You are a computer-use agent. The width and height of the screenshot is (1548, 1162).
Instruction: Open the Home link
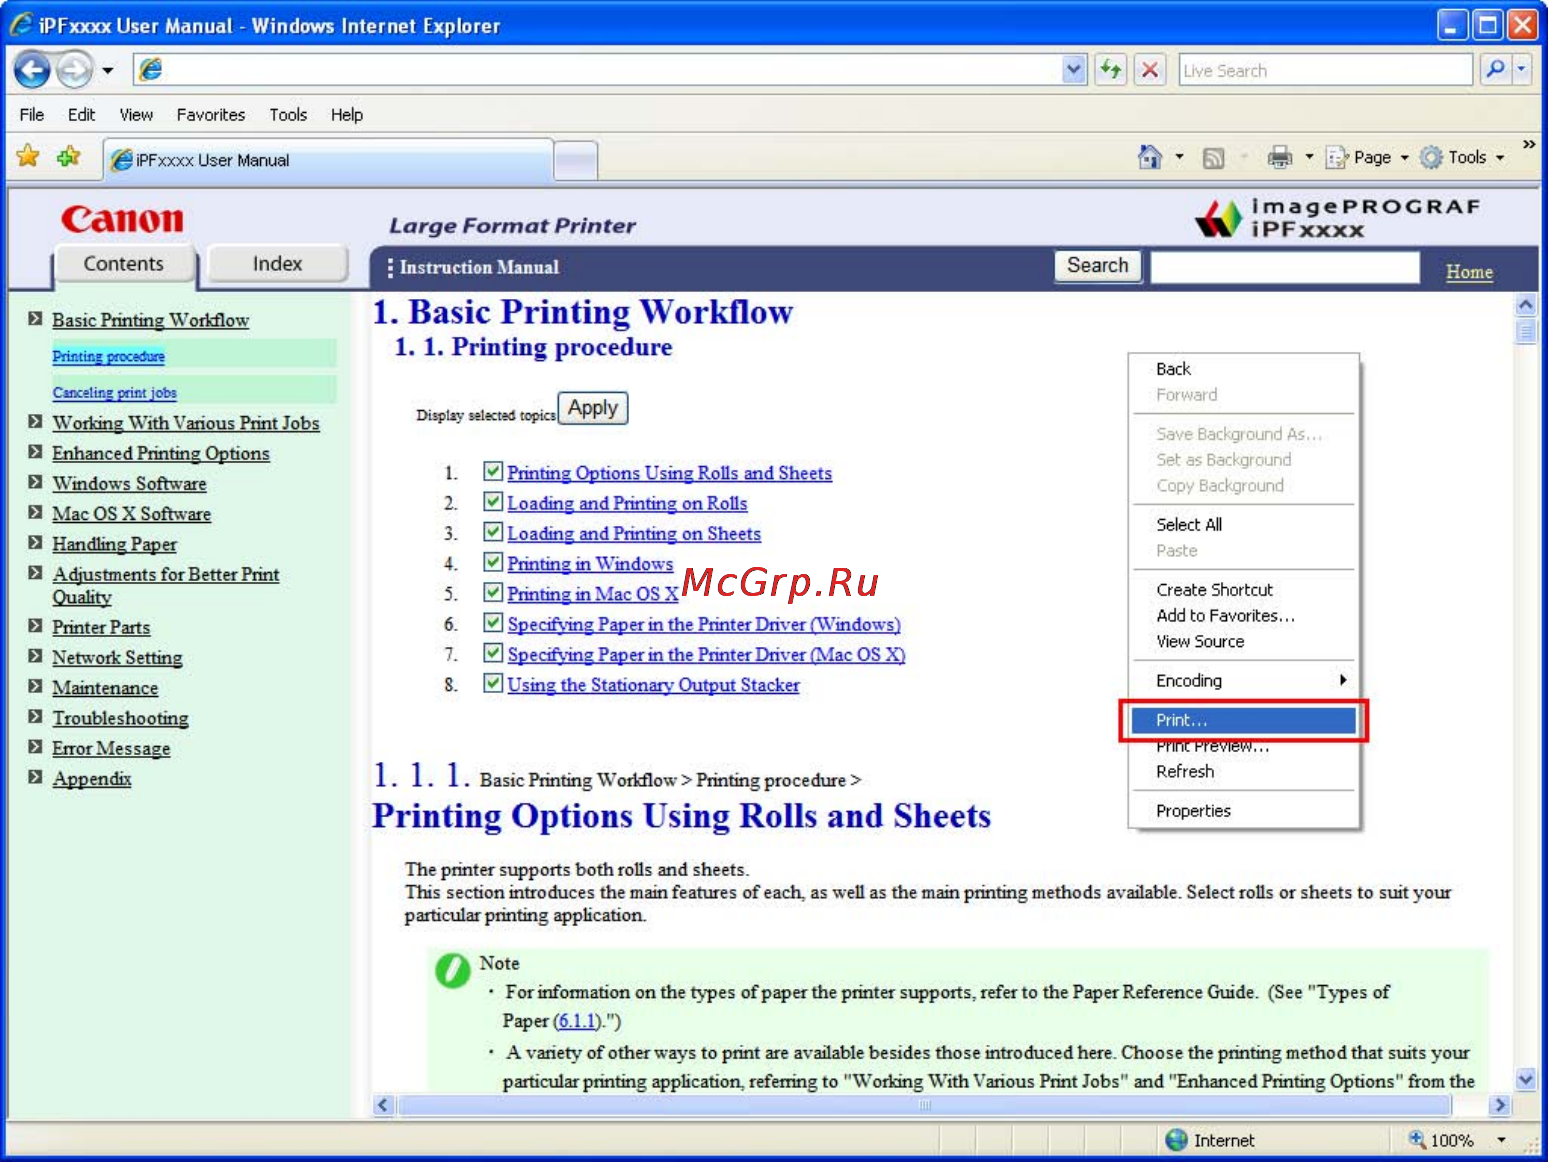click(x=1469, y=272)
